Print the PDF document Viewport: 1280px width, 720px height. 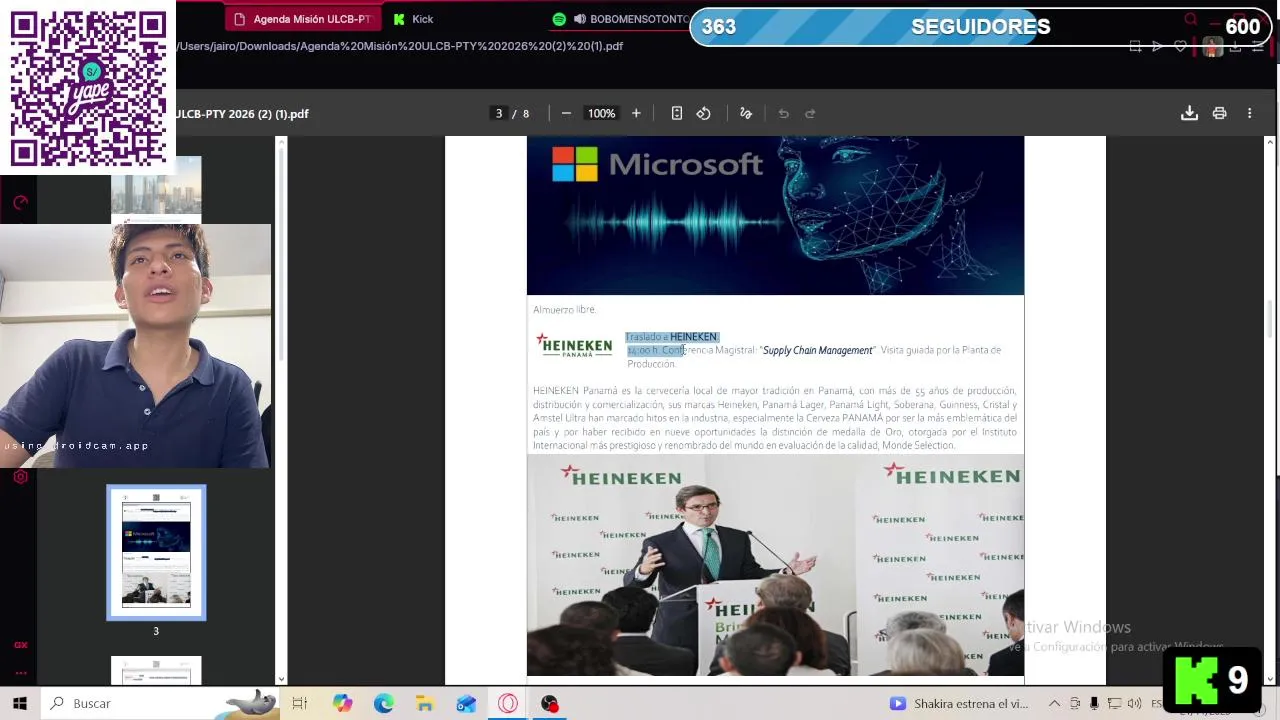[x=1219, y=113]
